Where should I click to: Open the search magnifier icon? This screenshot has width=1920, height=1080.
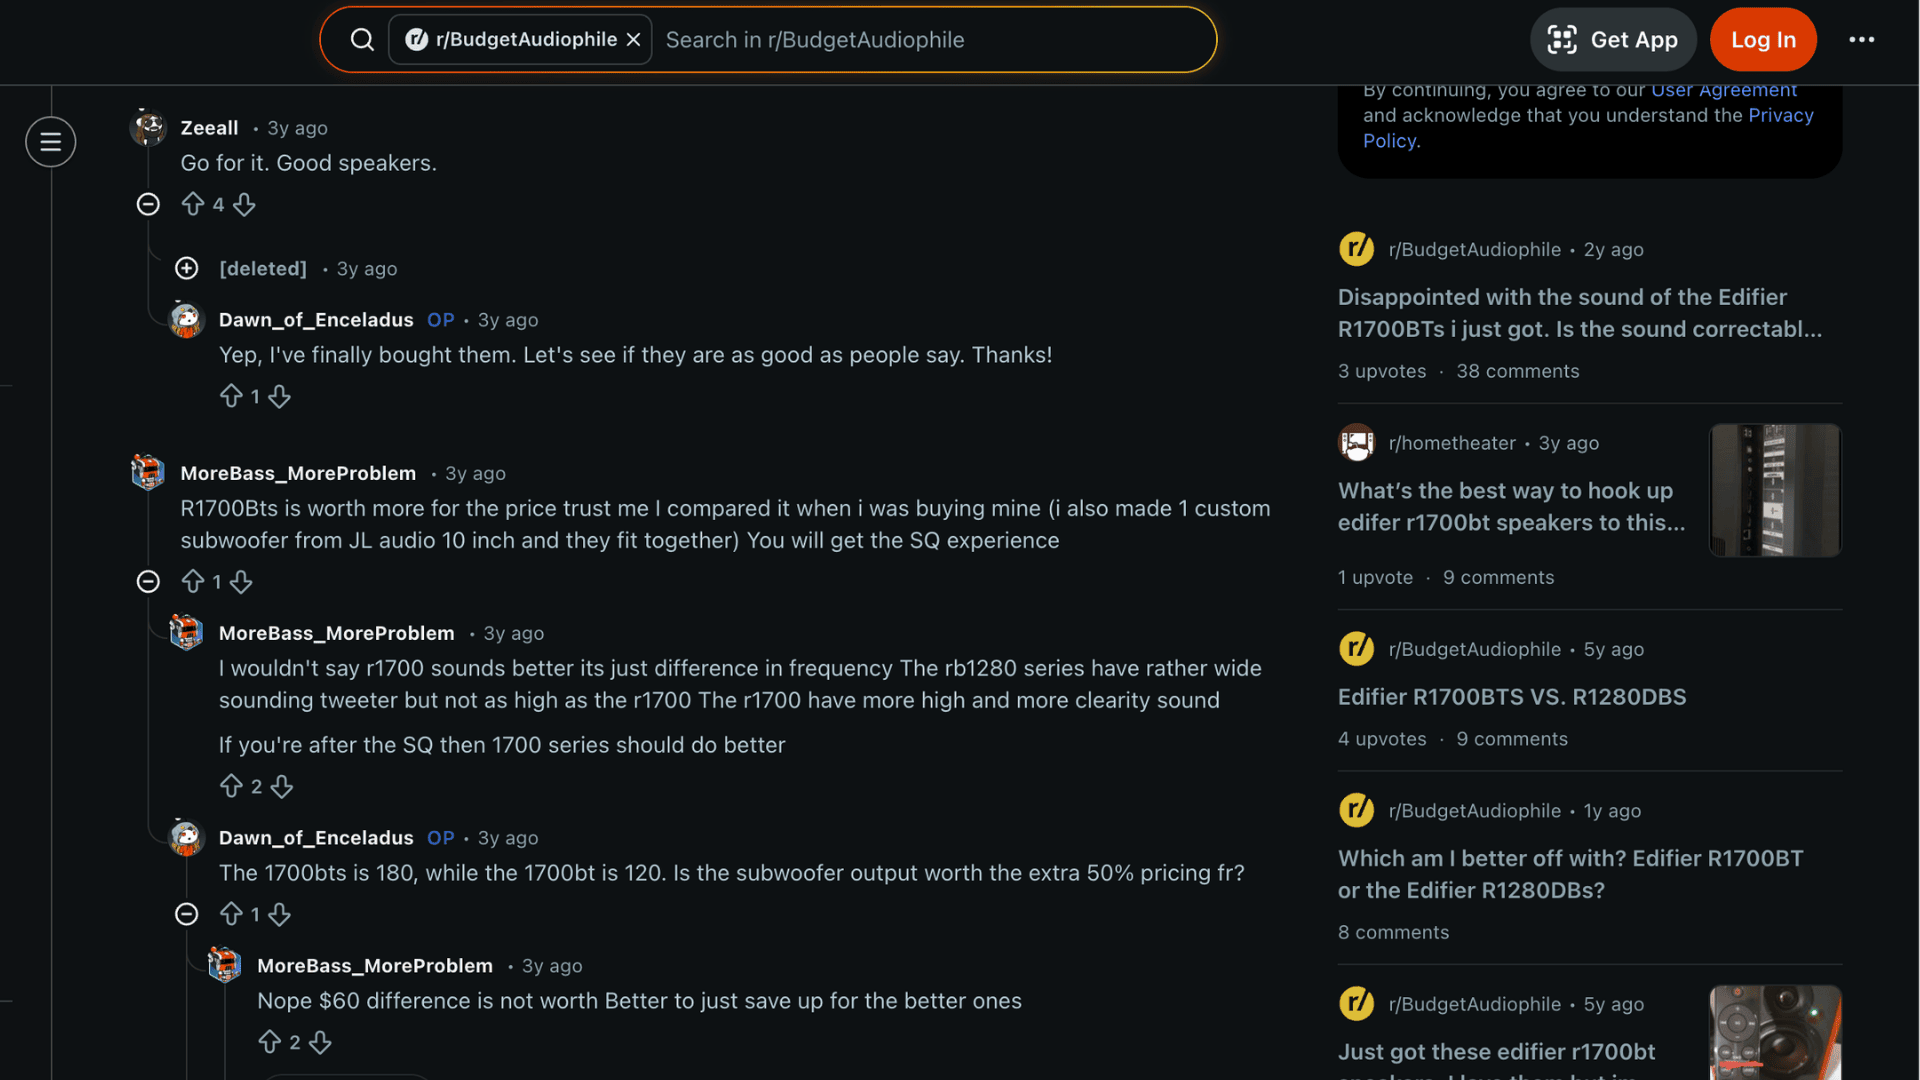(361, 39)
